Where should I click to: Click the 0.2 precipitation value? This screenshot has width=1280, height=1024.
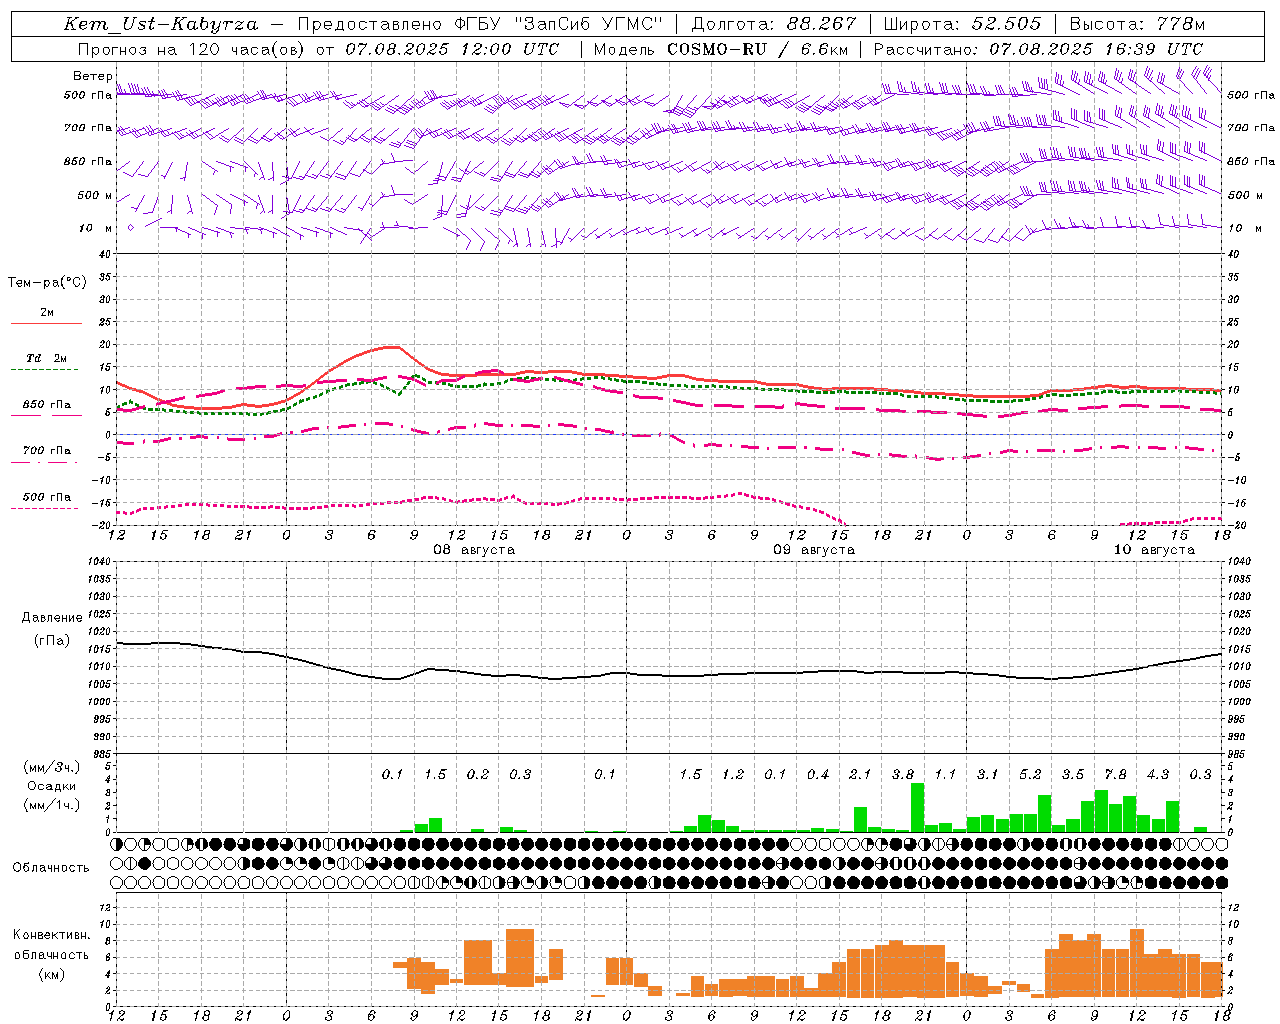click(x=478, y=775)
